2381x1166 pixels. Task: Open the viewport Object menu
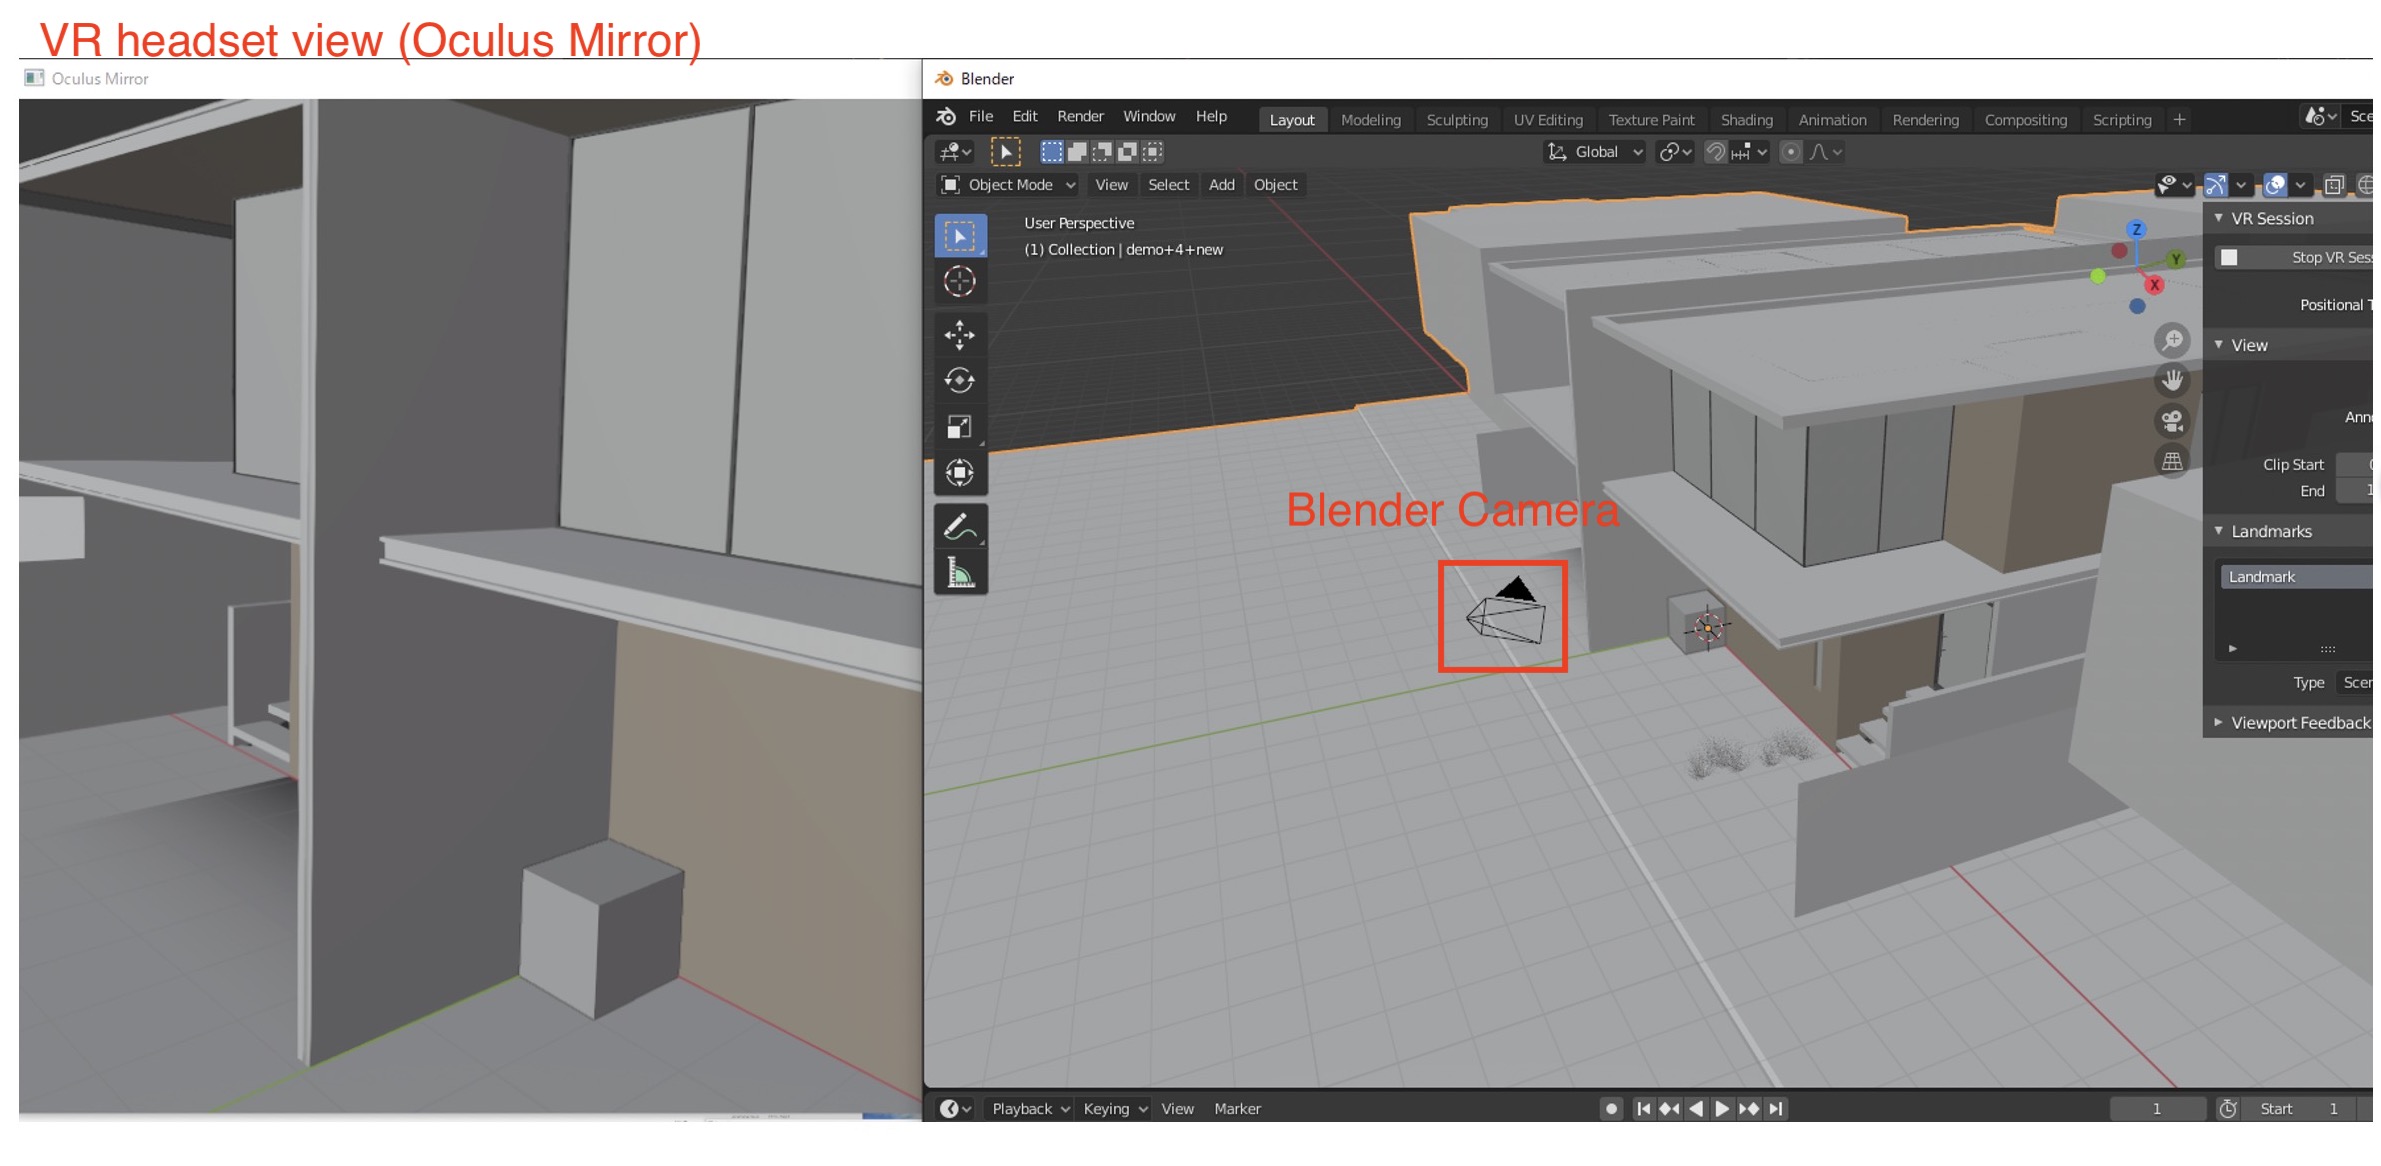[1275, 185]
